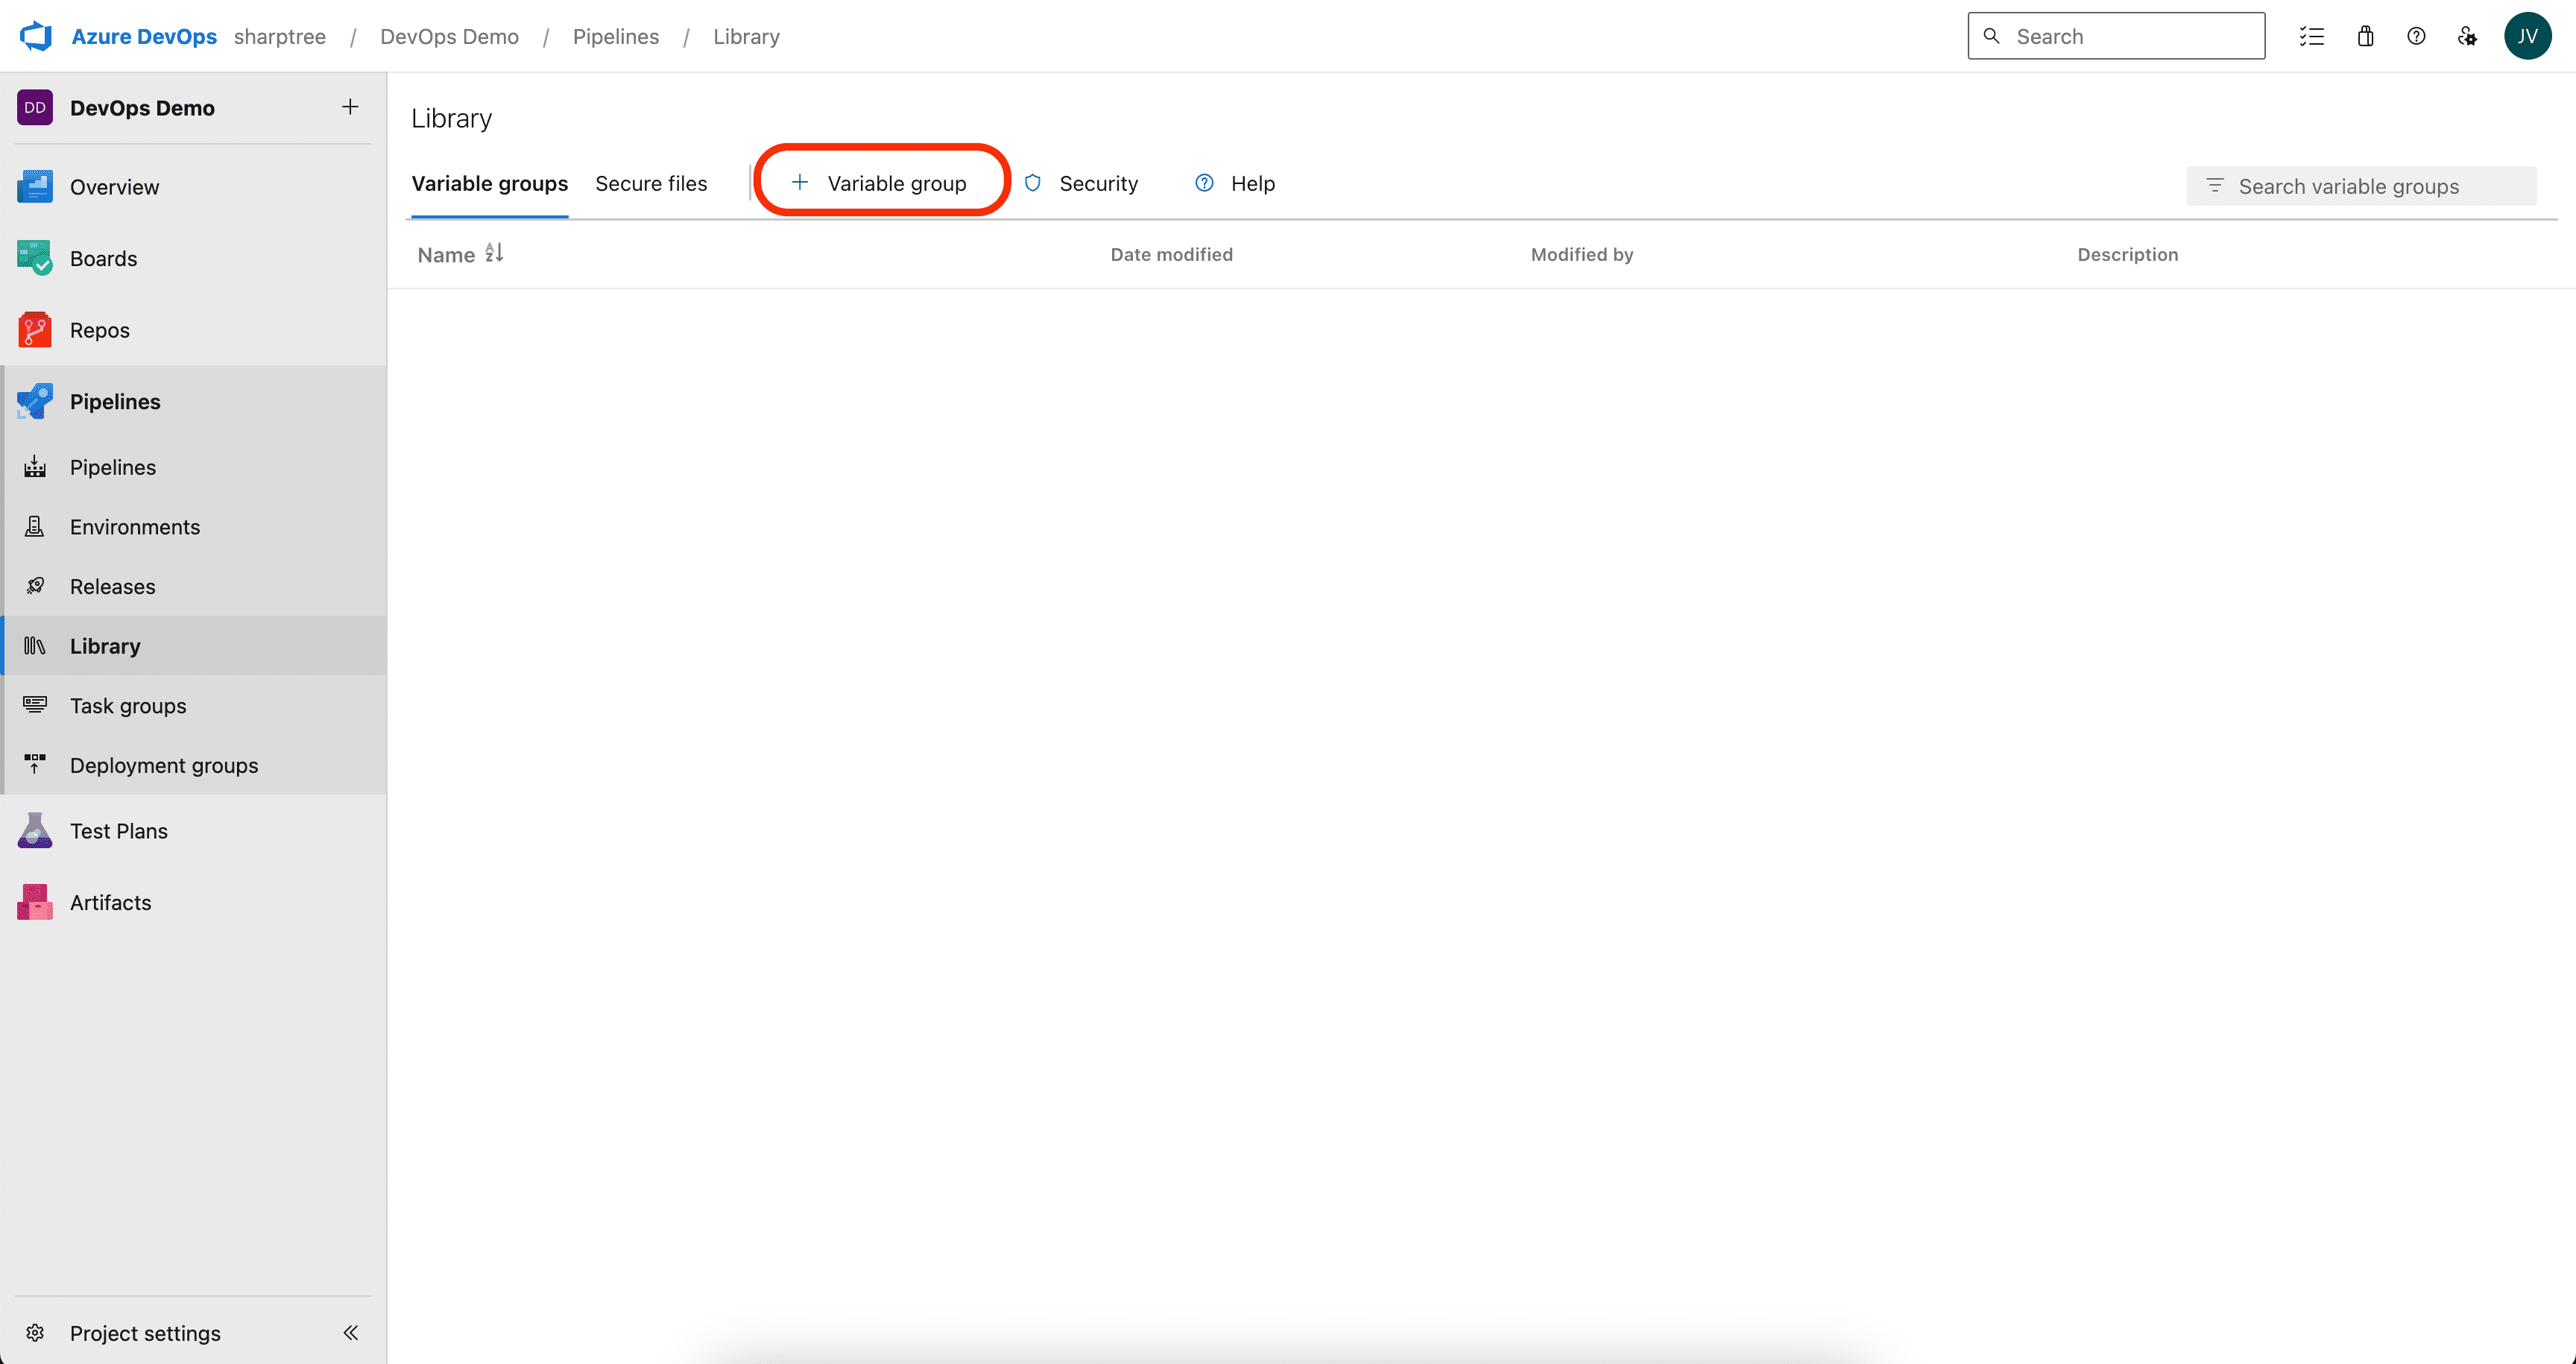Screen dimensions: 2576x1364
Task: Click the filter icon in variable groups search
Action: (x=2214, y=186)
